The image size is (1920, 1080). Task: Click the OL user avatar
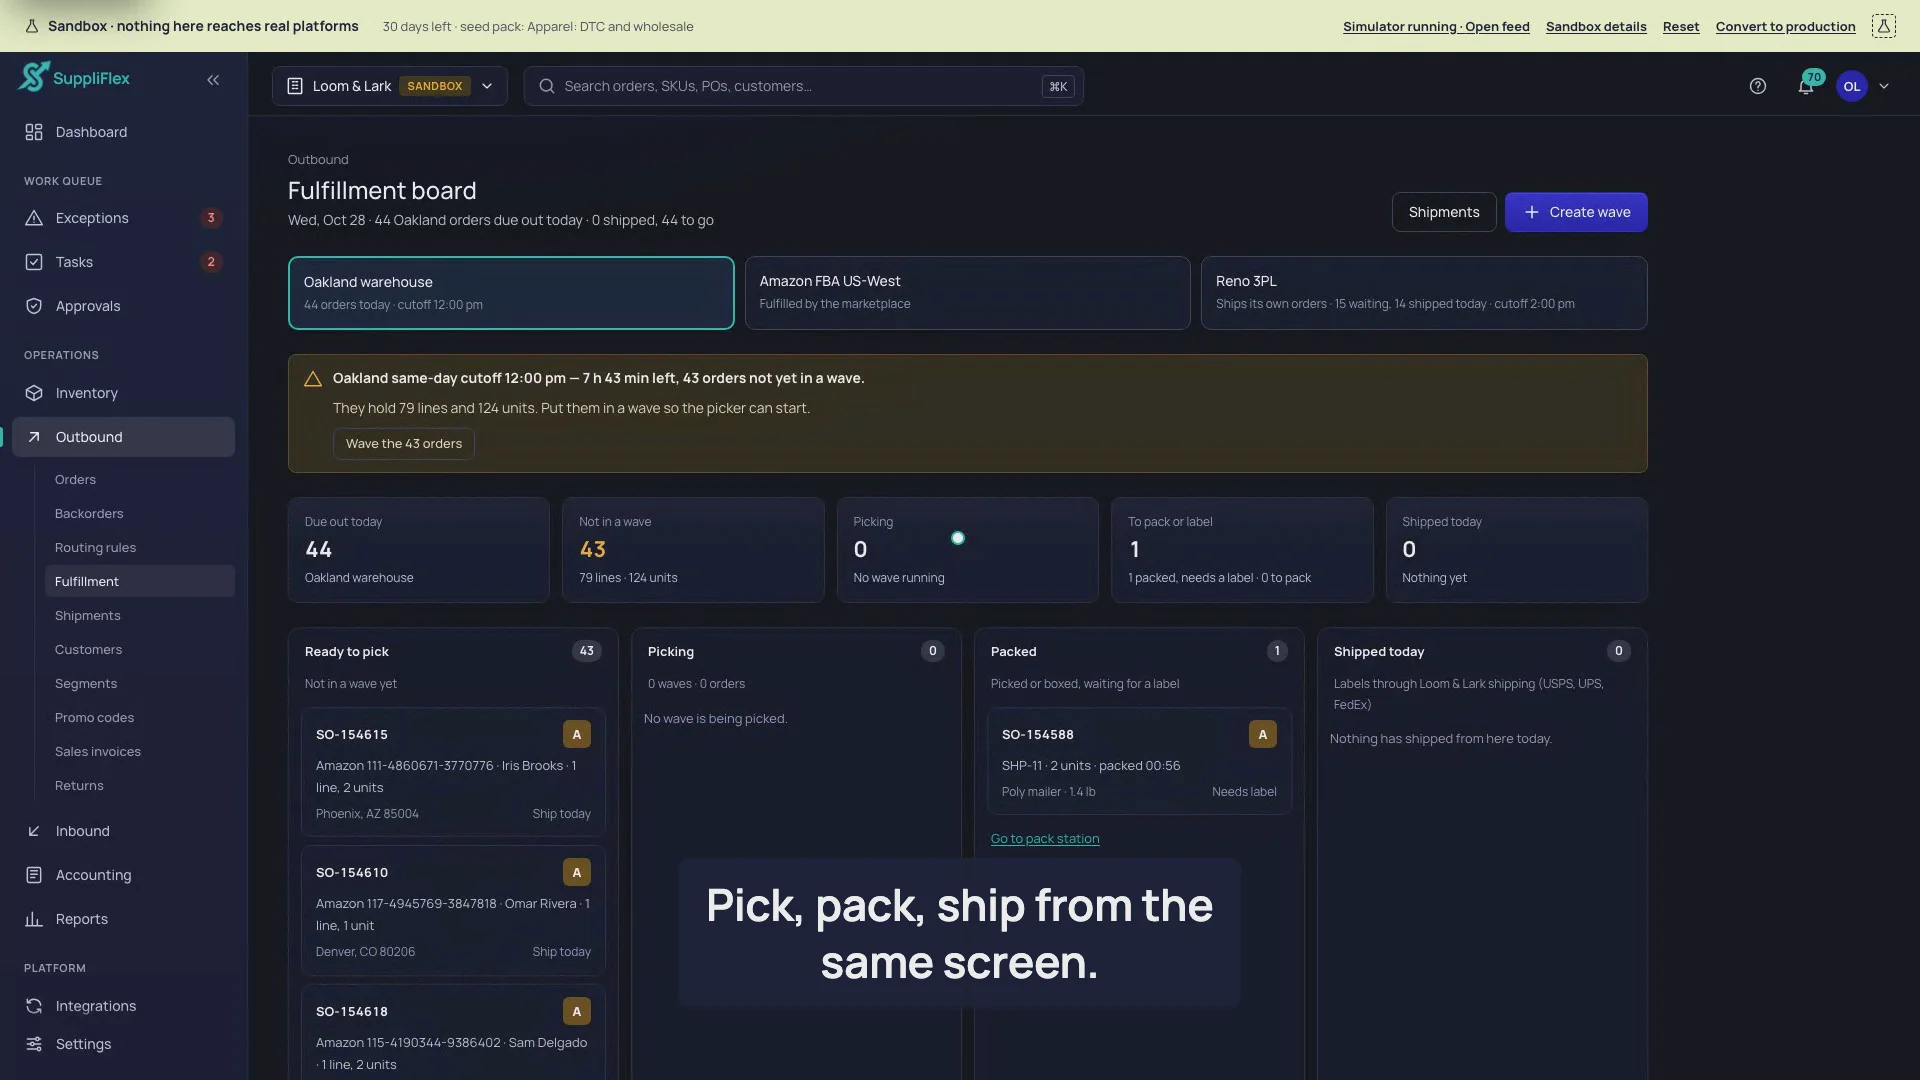point(1851,86)
